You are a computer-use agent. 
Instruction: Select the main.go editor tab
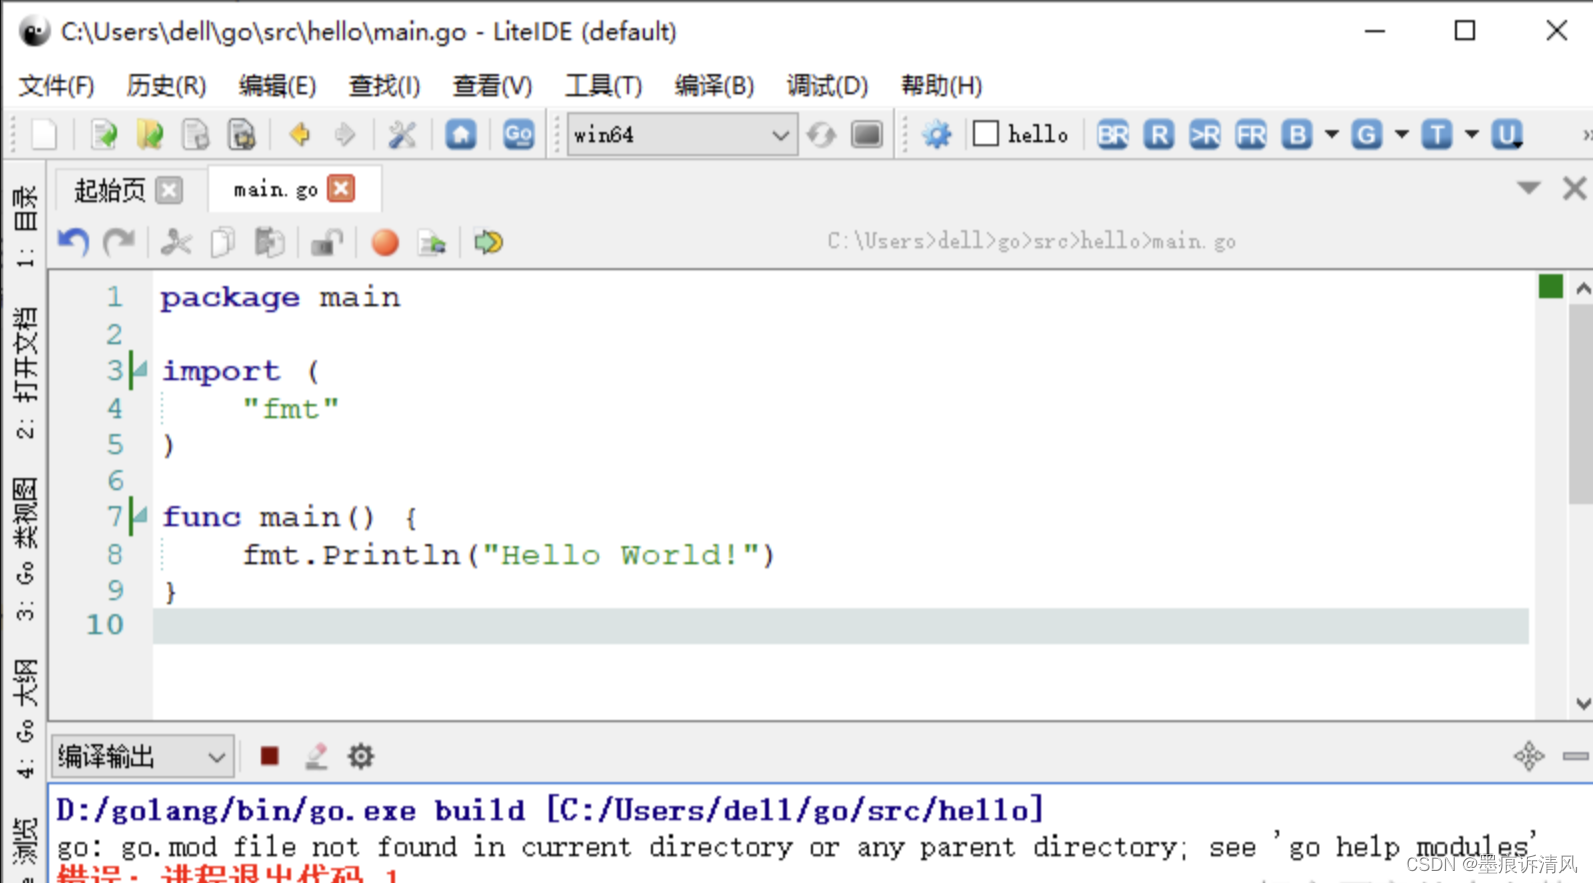(x=275, y=189)
